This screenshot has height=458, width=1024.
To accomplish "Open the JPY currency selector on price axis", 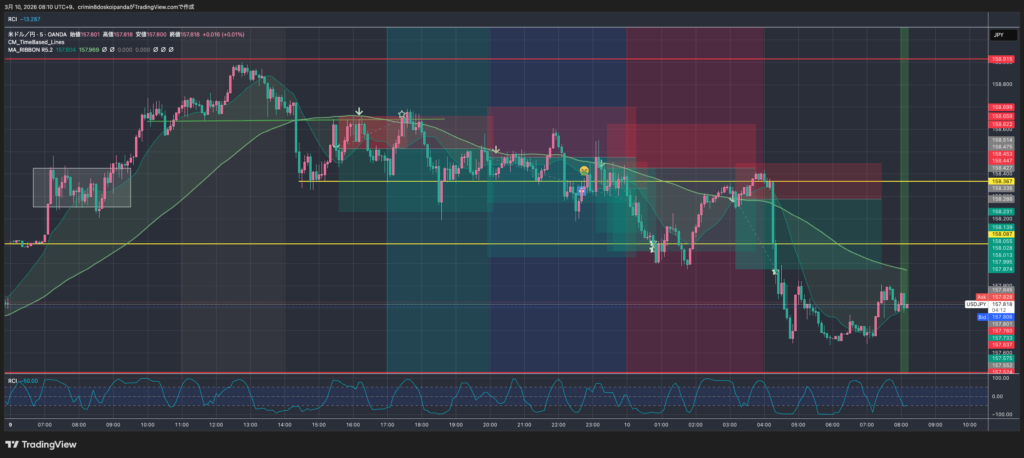I will click(x=997, y=34).
